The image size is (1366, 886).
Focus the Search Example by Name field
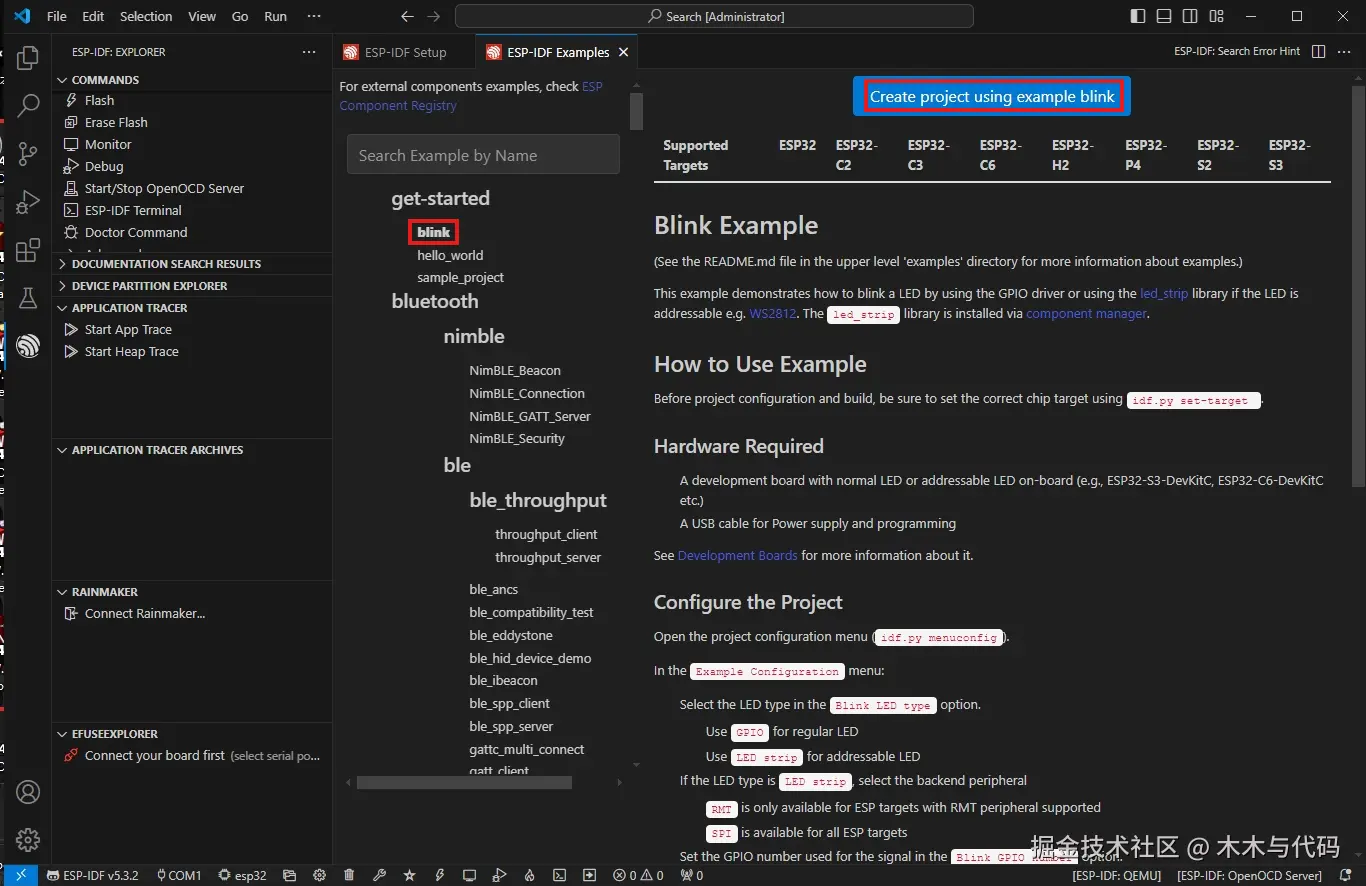483,155
